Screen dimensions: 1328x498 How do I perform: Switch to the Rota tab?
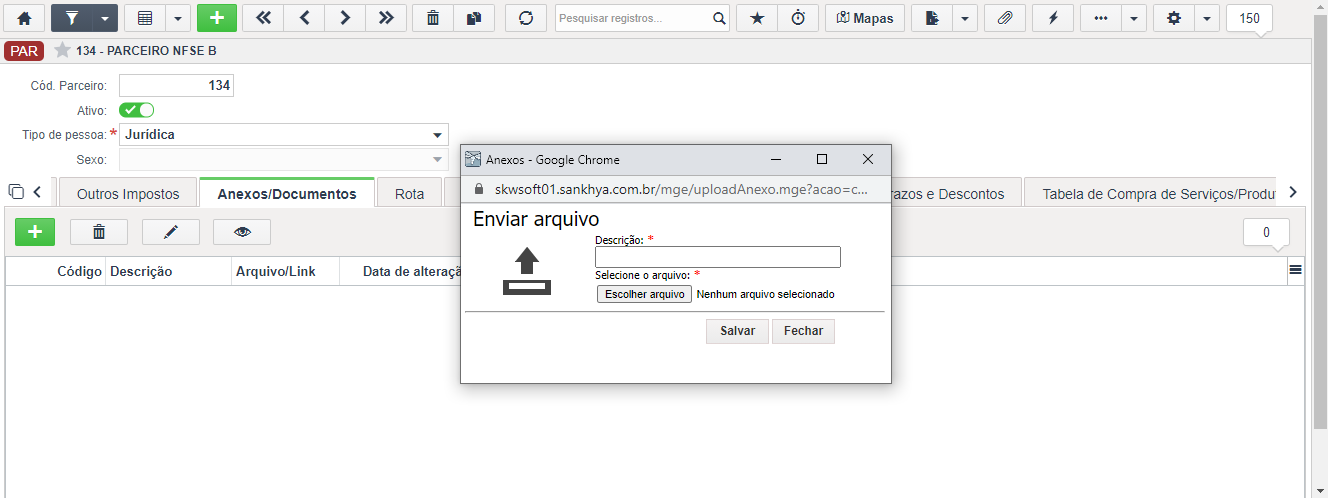click(410, 194)
